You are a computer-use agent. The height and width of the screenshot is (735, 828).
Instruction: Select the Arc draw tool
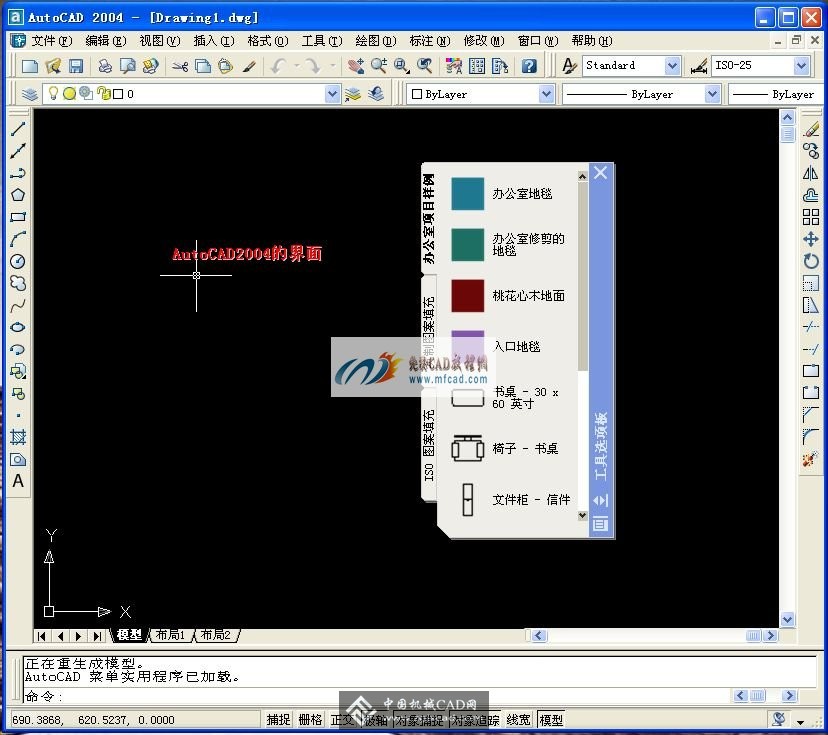point(18,239)
